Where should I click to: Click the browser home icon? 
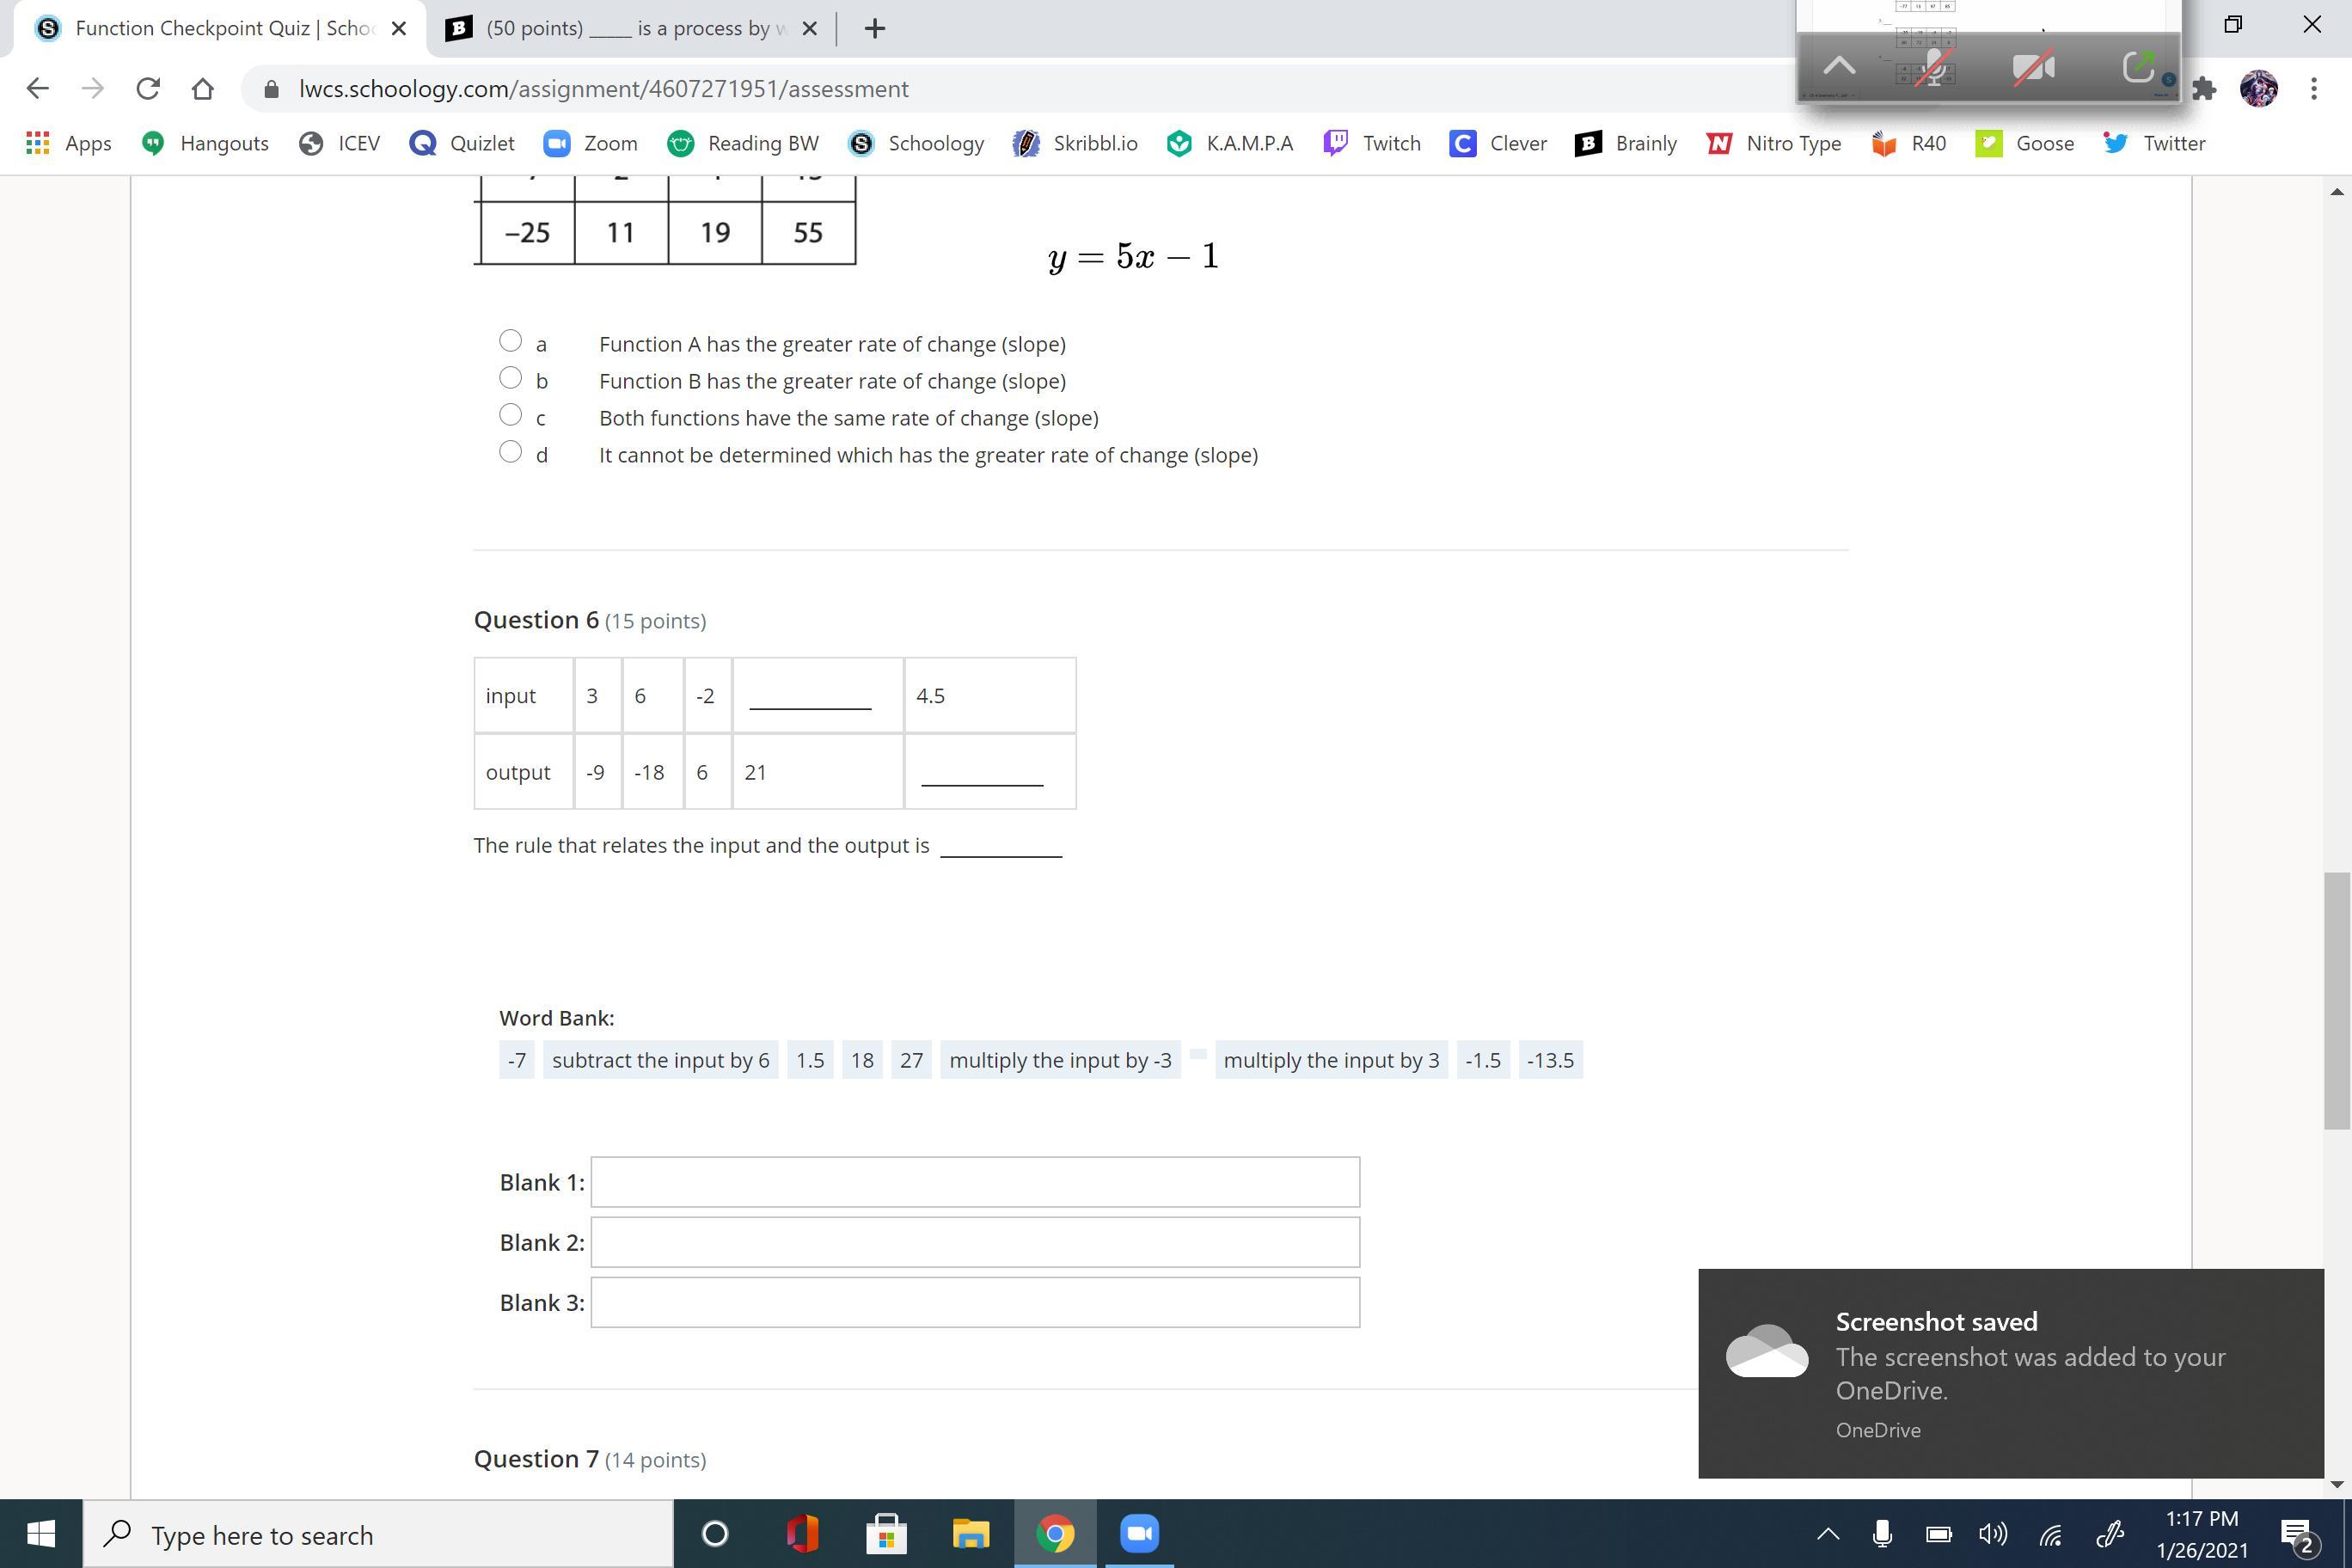203,89
